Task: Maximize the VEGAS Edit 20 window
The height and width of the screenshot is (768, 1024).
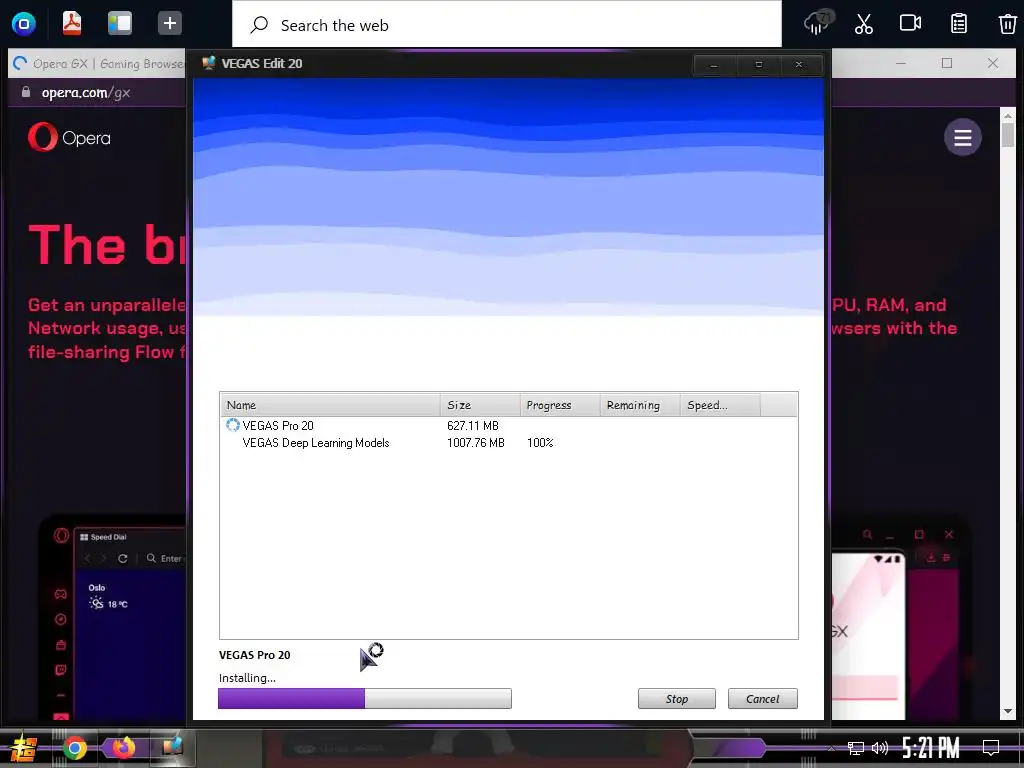Action: click(x=758, y=65)
